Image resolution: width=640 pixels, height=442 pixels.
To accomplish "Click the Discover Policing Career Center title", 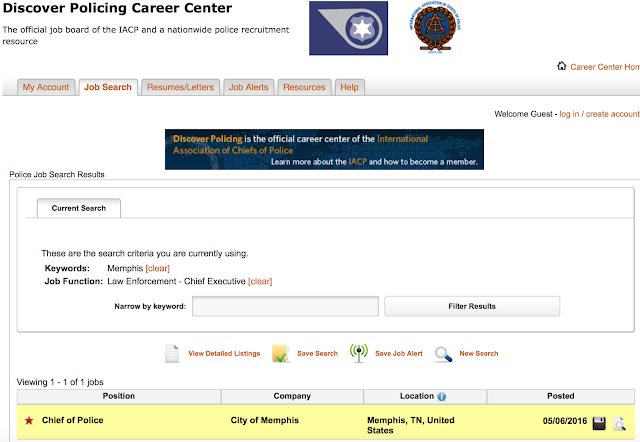I will point(117,8).
